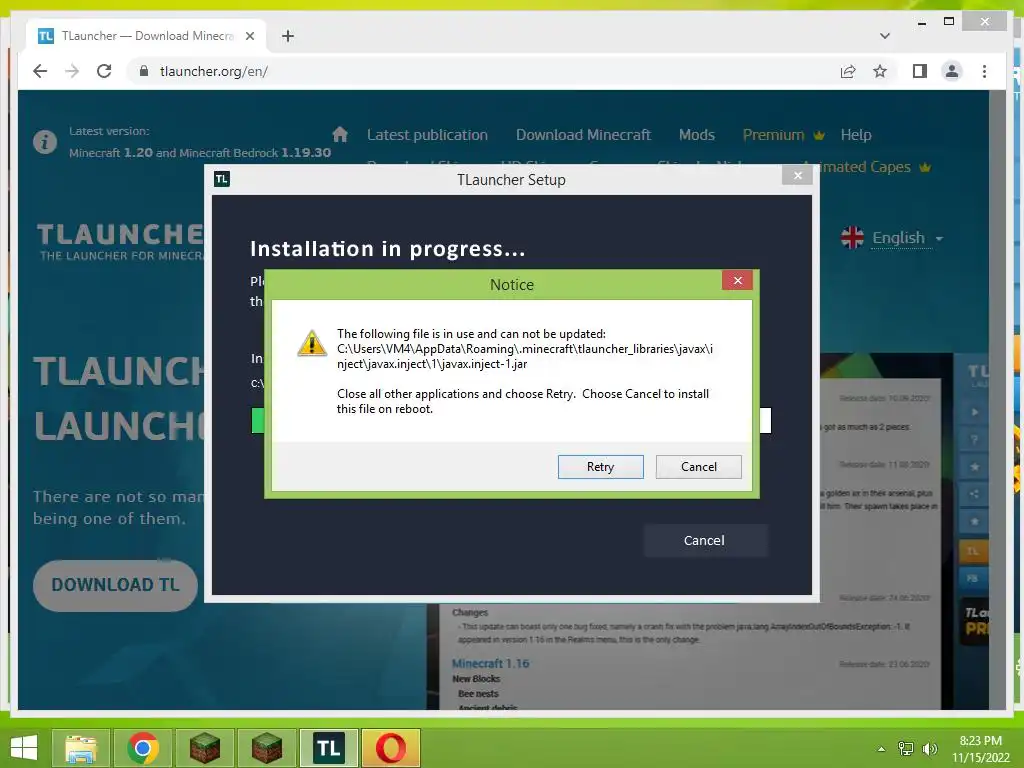
Task: Click Cancel in the Notice dialog
Action: click(x=698, y=467)
